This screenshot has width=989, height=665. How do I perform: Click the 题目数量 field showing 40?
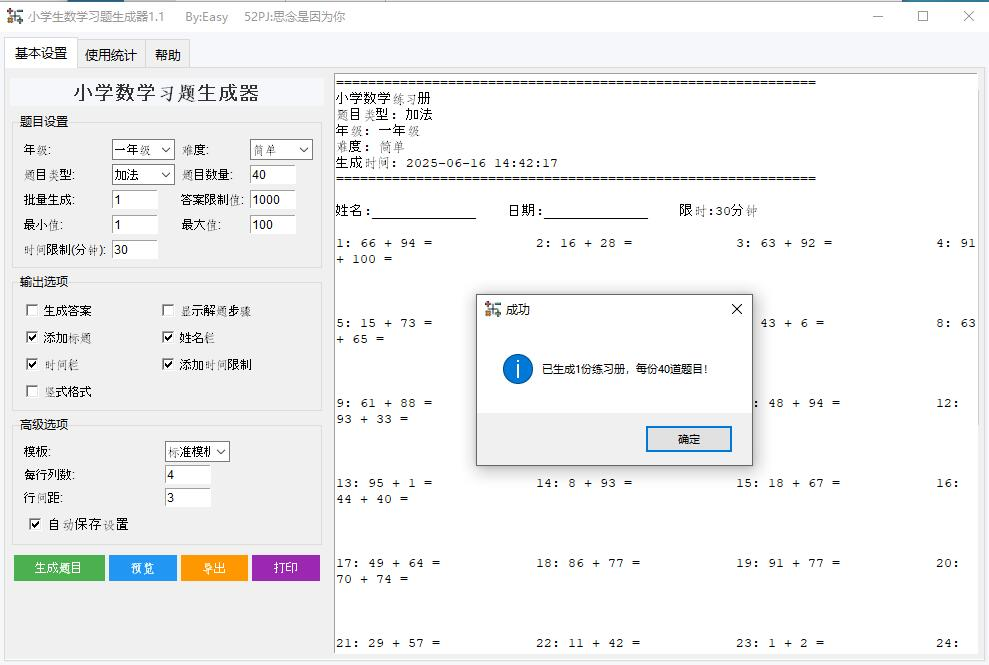click(x=272, y=175)
